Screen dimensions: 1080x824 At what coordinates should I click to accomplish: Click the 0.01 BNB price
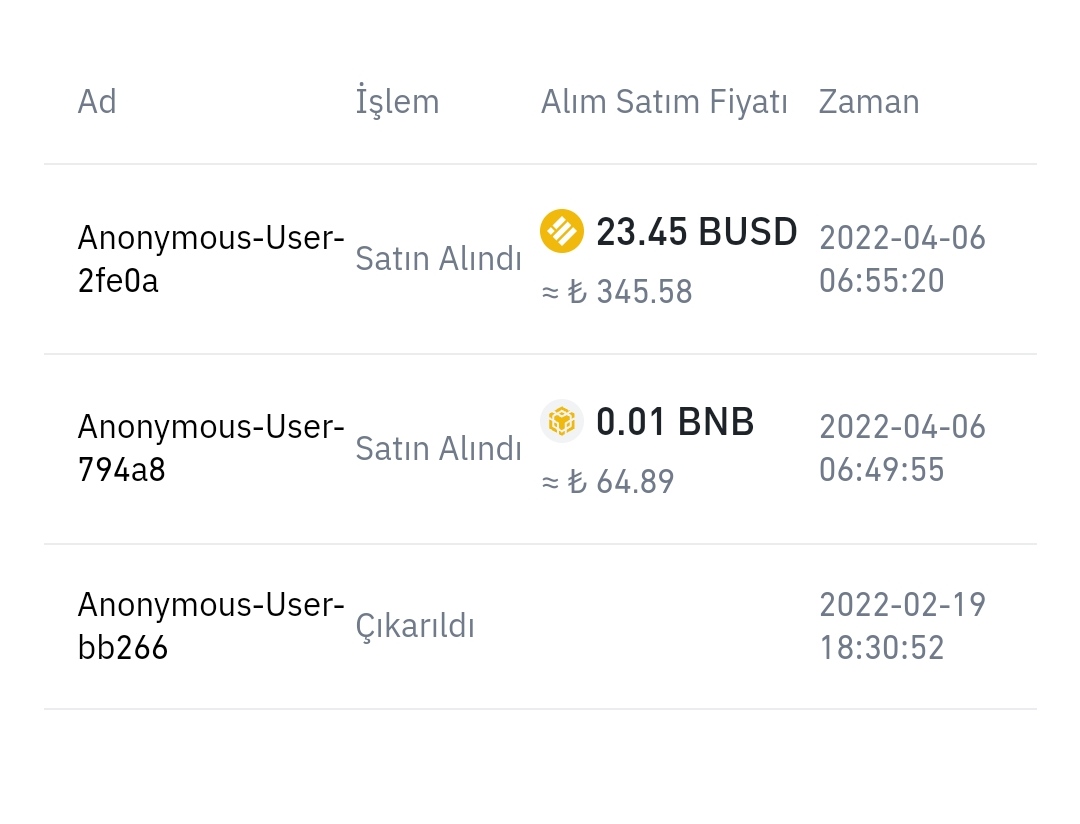coord(675,422)
